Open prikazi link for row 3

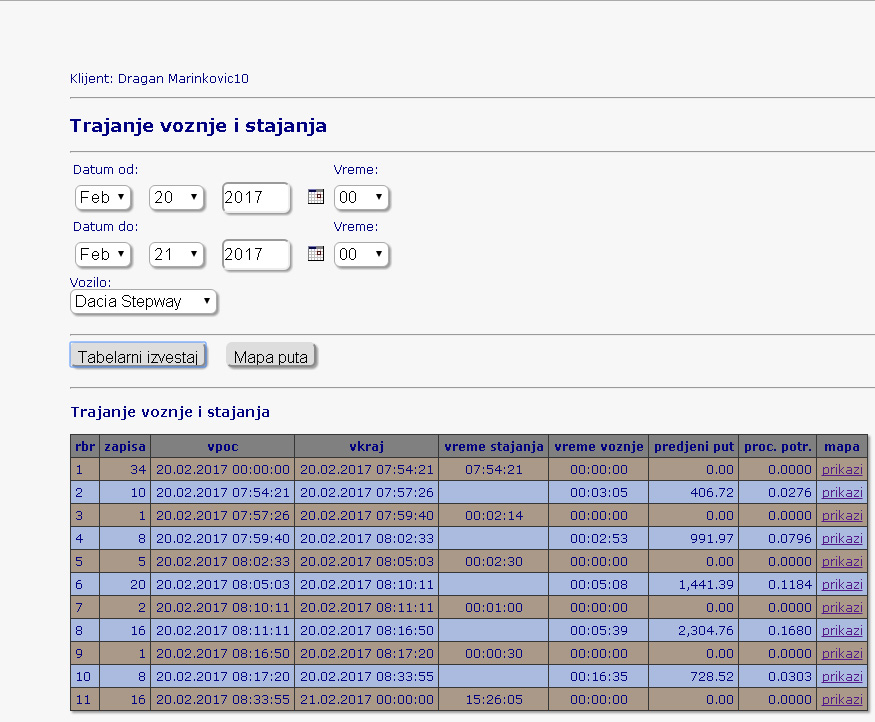coord(842,516)
